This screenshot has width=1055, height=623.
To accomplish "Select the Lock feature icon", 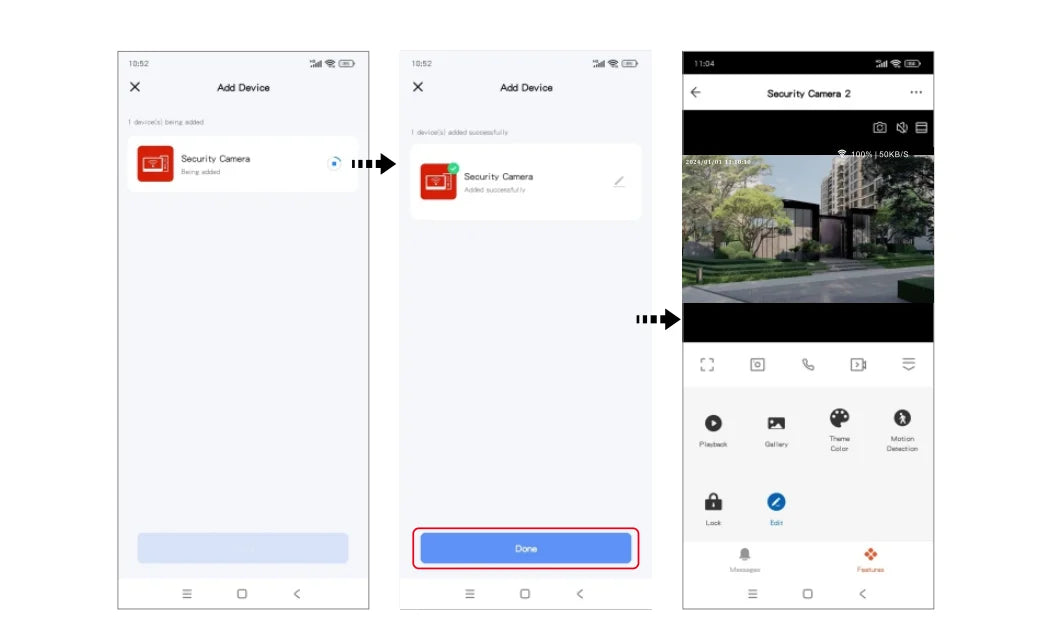I will [x=713, y=502].
